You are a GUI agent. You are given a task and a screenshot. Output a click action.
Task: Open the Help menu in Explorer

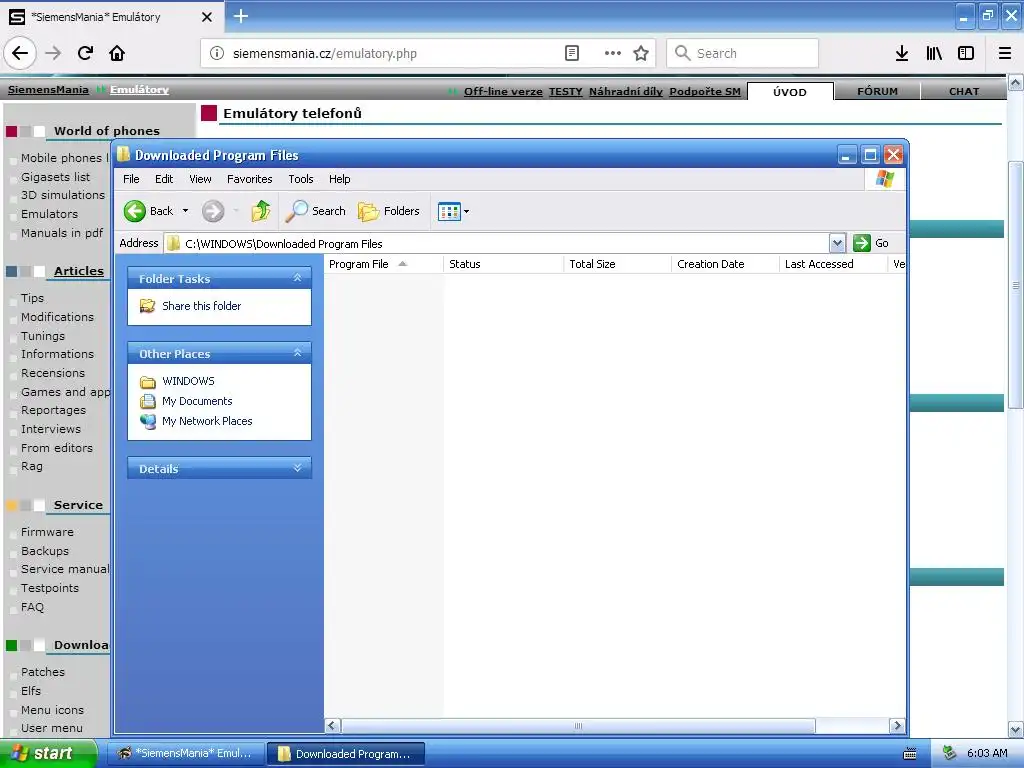coord(340,179)
